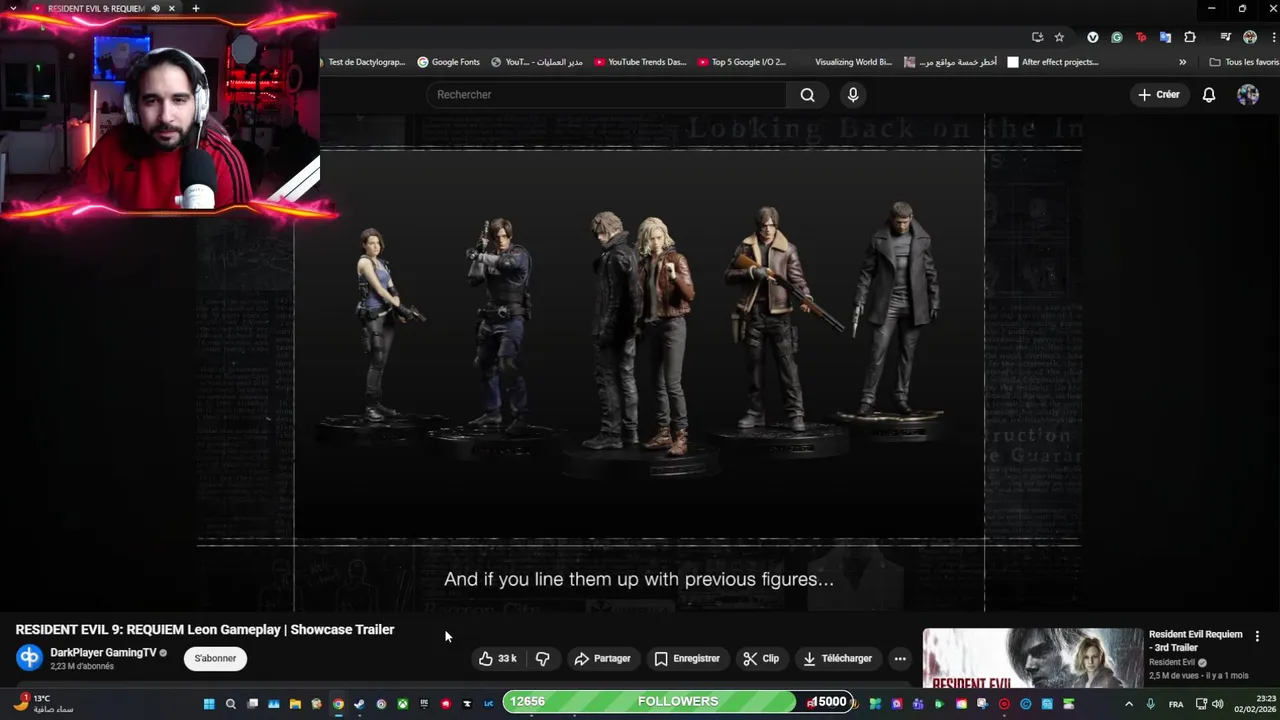Subscribe with the S'abonner button
Image resolution: width=1280 pixels, height=720 pixels.
click(x=215, y=658)
